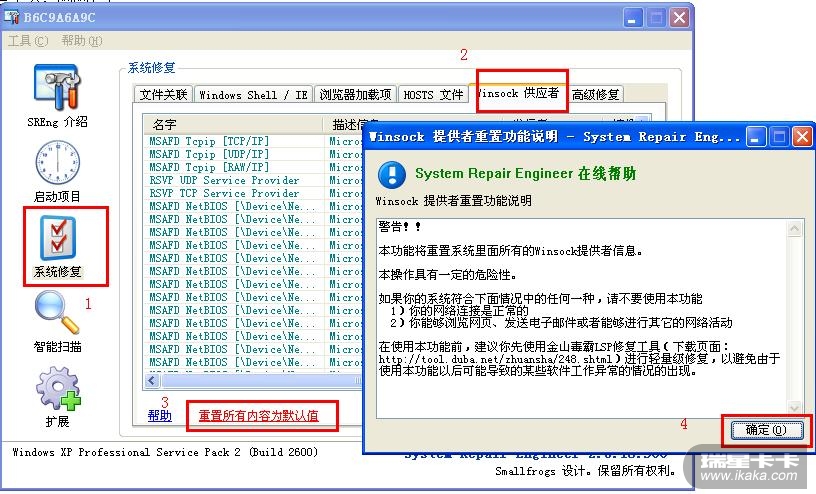The image size is (816, 494).
Task: Switch to the Winsock 供应者 tab
Action: 518,93
